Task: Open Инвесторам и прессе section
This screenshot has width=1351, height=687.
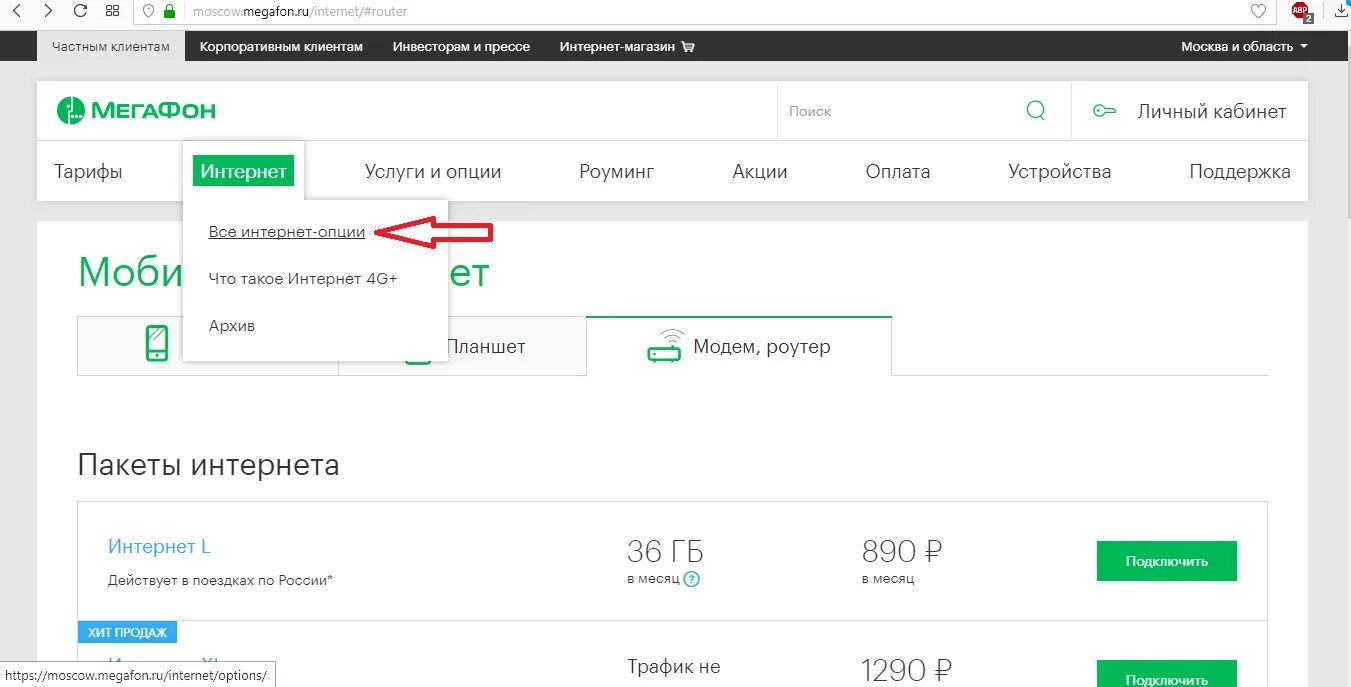Action: [461, 47]
